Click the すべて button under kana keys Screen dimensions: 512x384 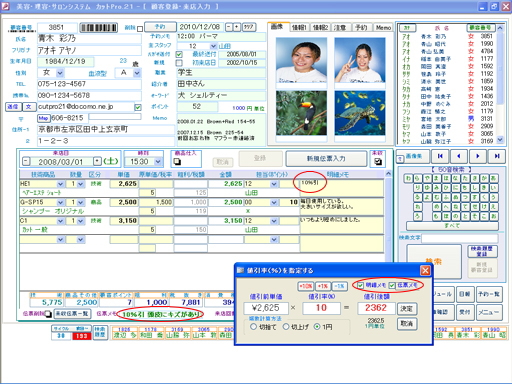(452, 226)
